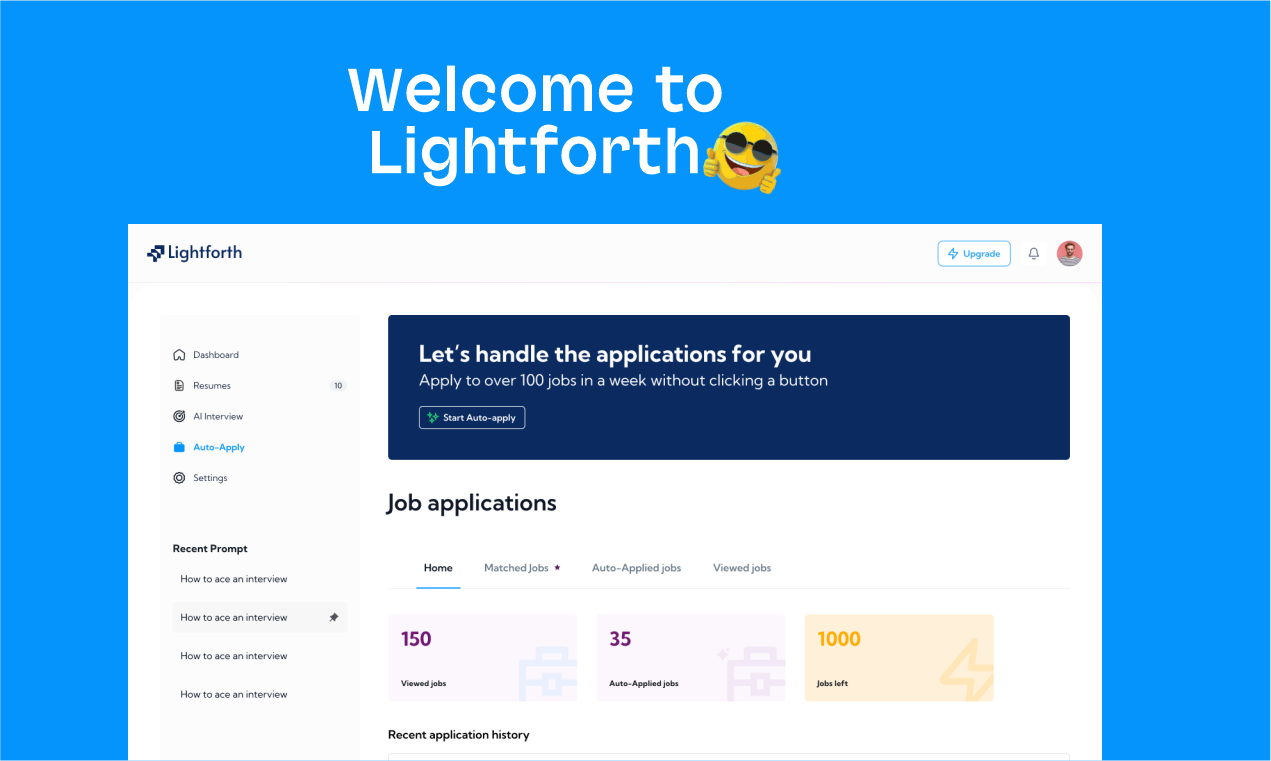Click the 'Job applications' heading
This screenshot has width=1271, height=761.
point(472,503)
